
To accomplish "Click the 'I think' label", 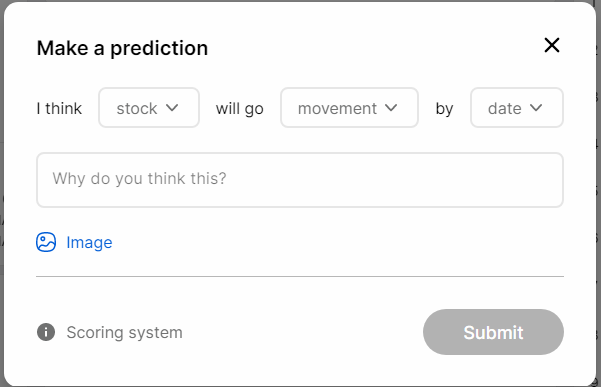I will click(x=59, y=109).
